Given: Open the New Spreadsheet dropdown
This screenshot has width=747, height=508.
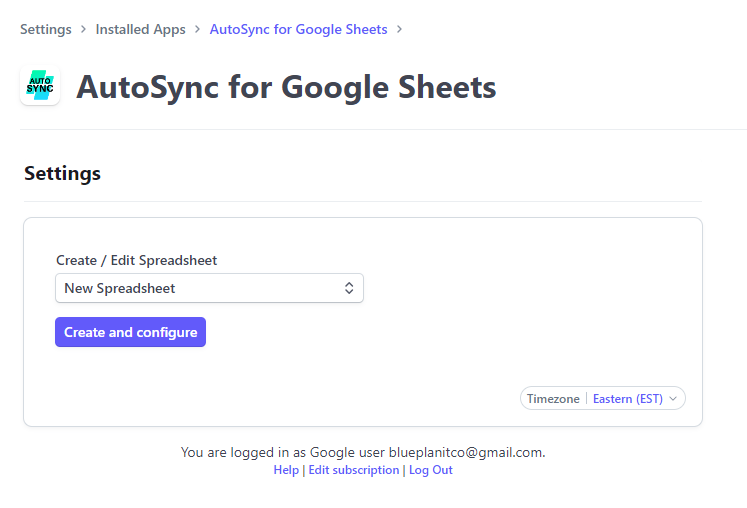Looking at the screenshot, I should tap(210, 288).
